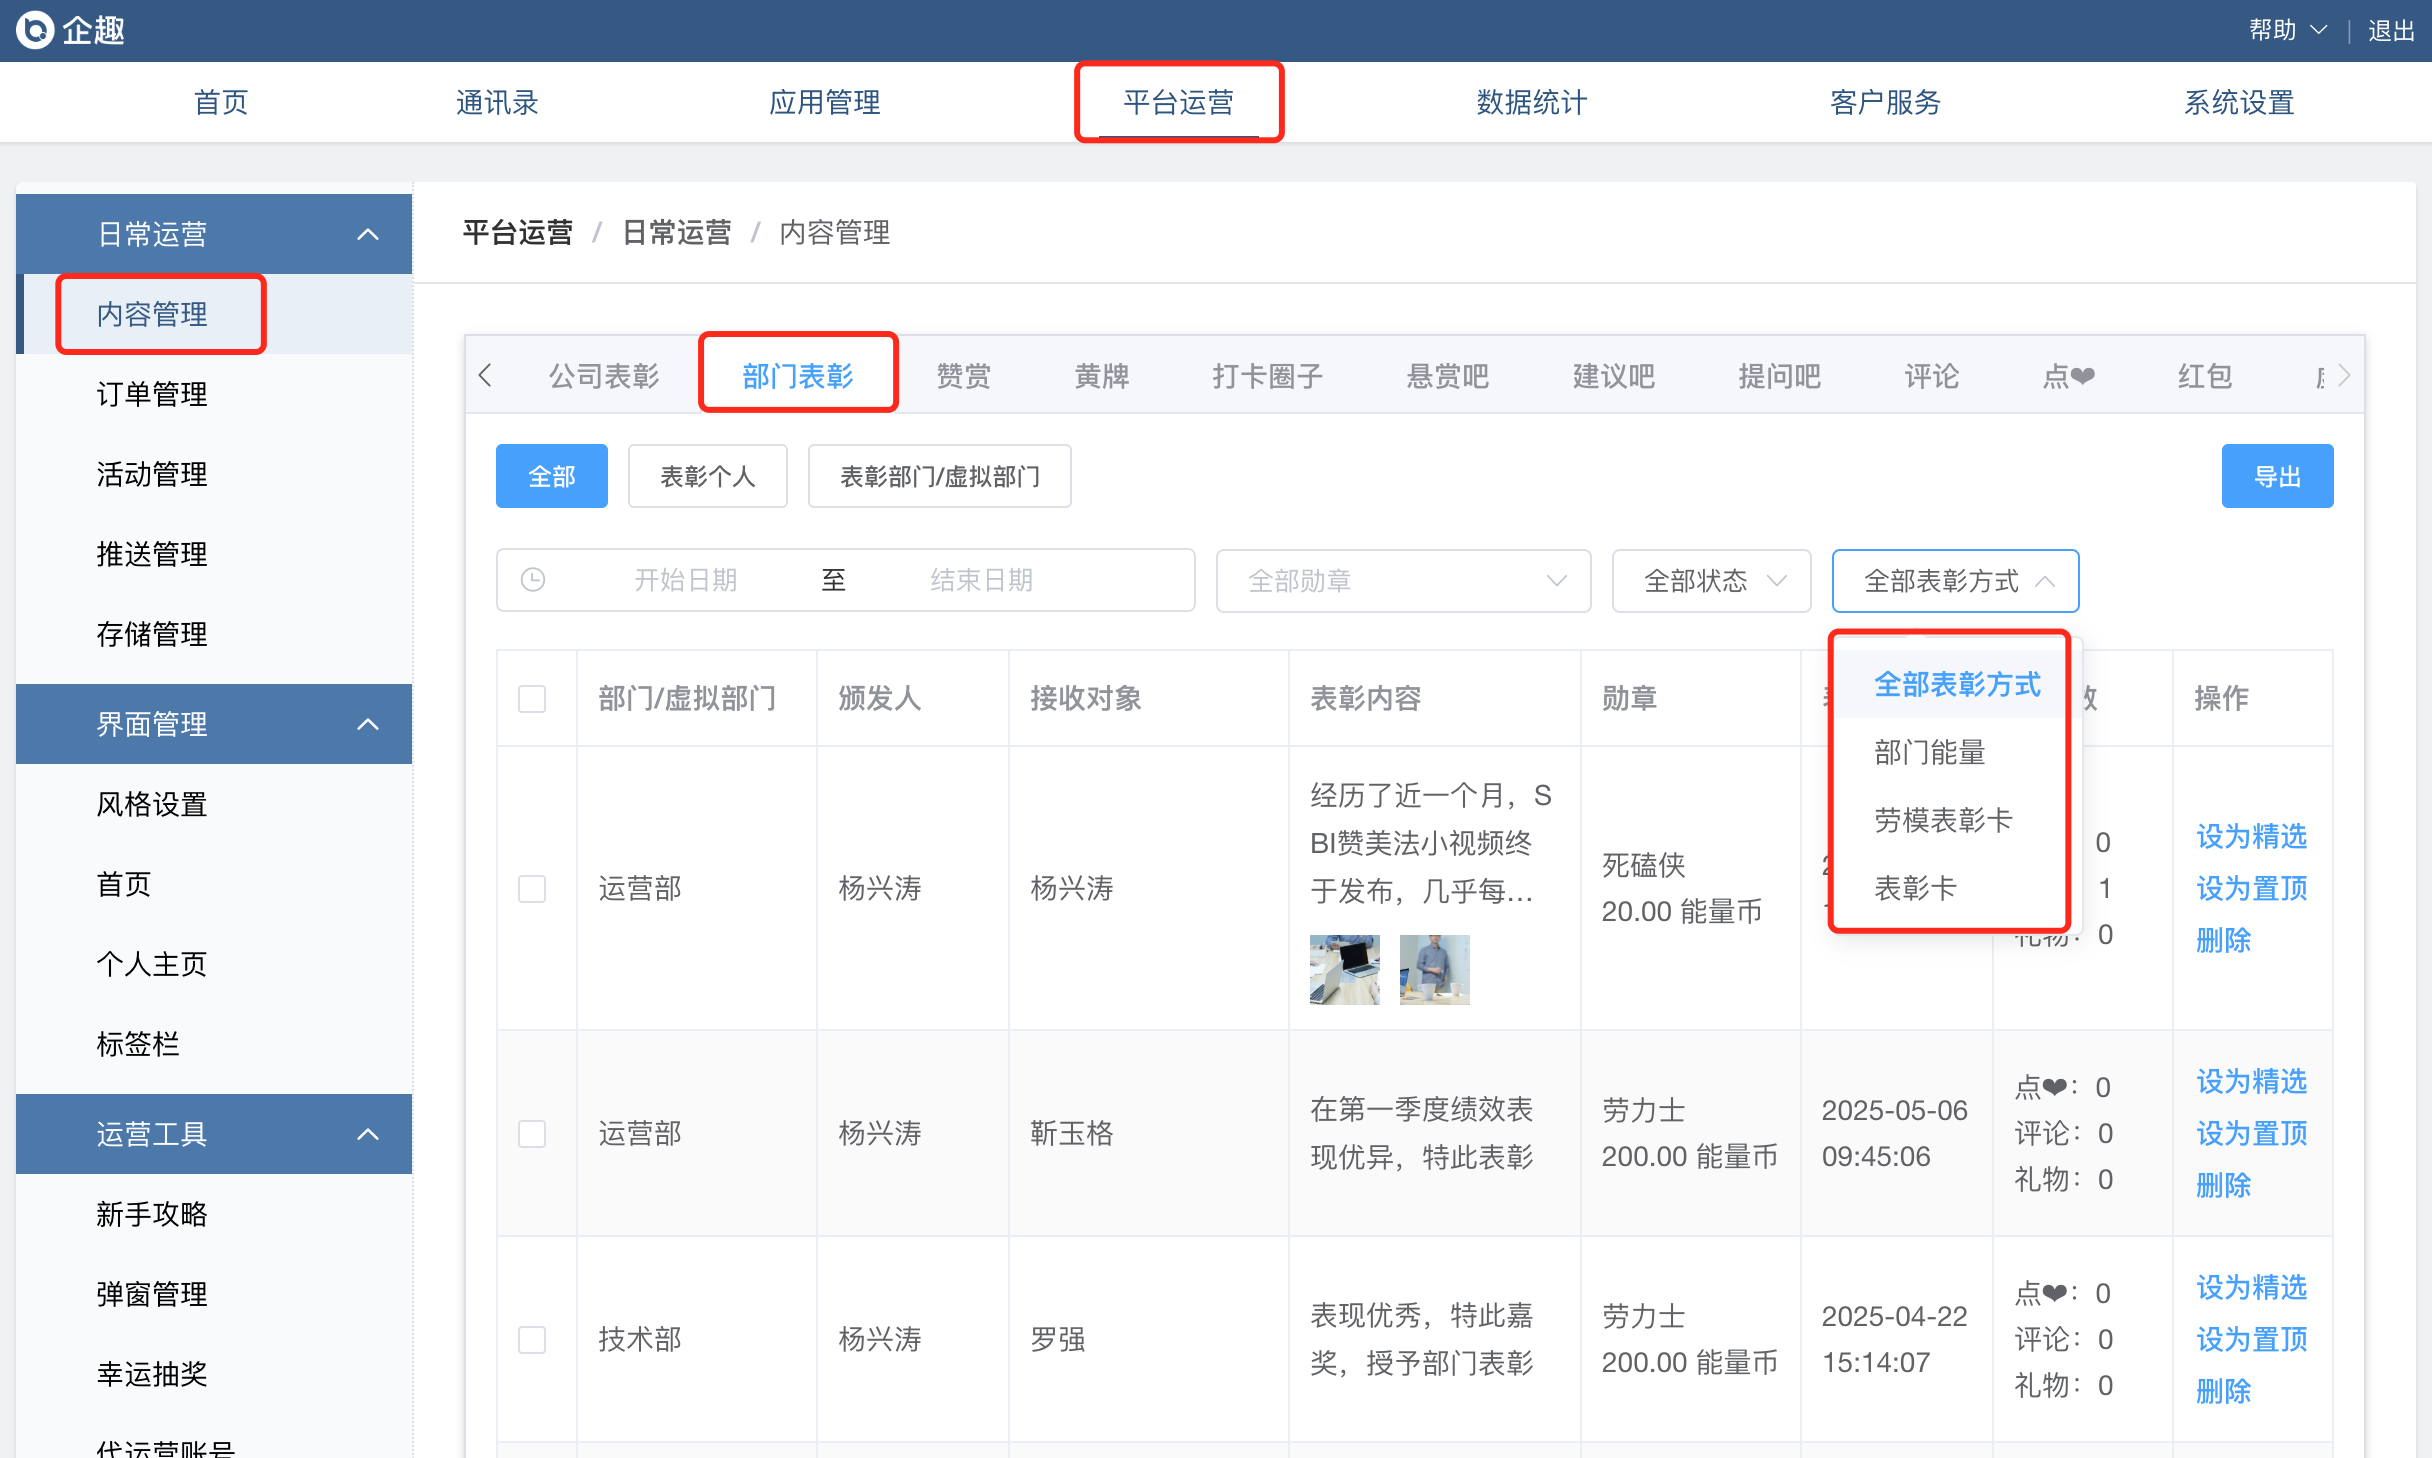
Task: Click the 导出 export button
Action: [x=2277, y=476]
